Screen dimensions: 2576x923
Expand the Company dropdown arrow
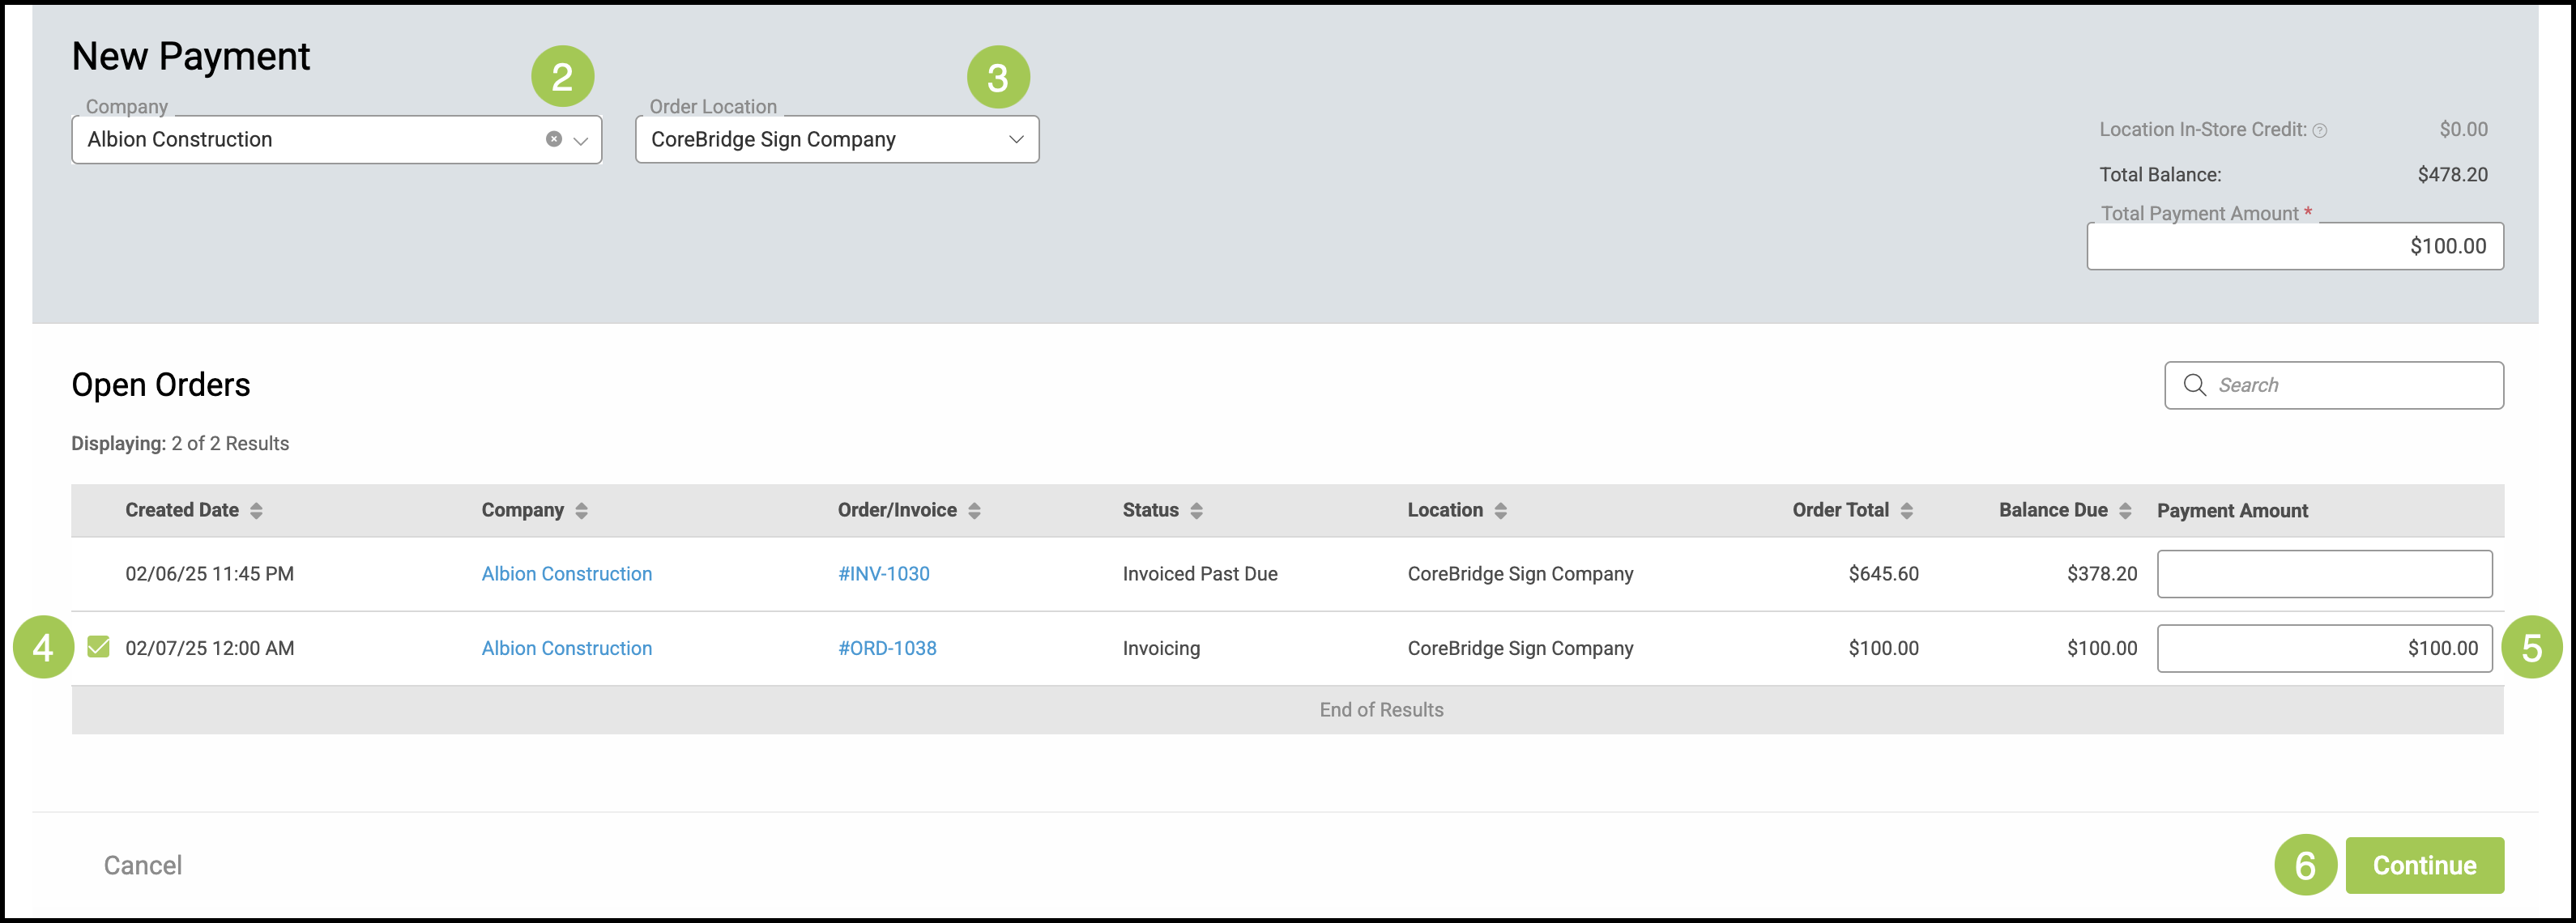581,140
